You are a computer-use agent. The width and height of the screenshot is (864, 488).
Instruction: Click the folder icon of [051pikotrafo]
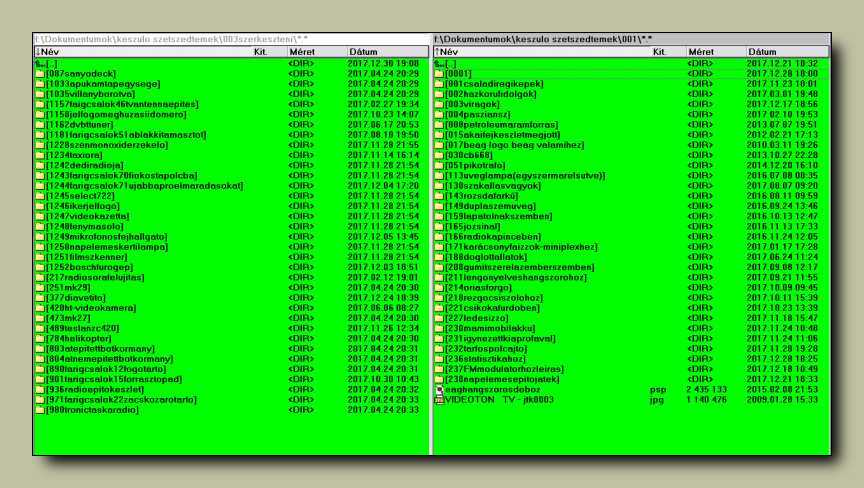tap(439, 165)
